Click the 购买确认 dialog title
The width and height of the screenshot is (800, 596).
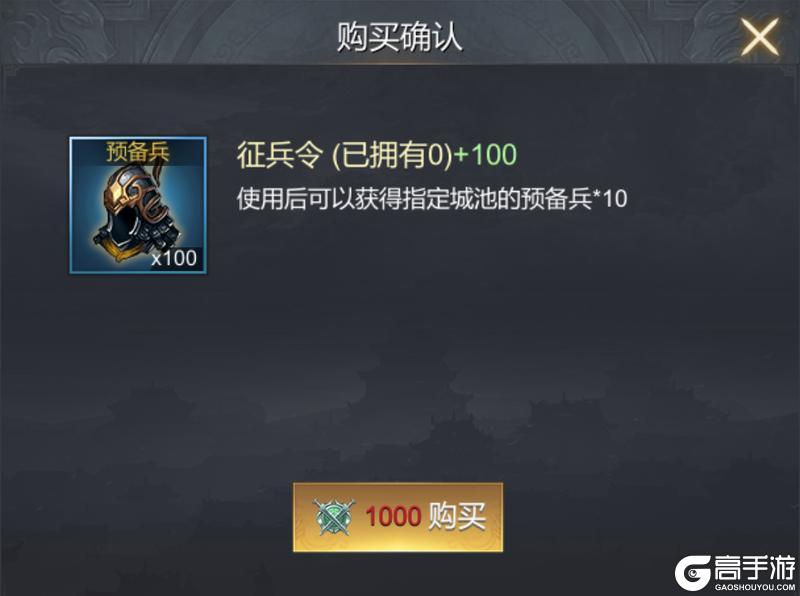tap(399, 37)
